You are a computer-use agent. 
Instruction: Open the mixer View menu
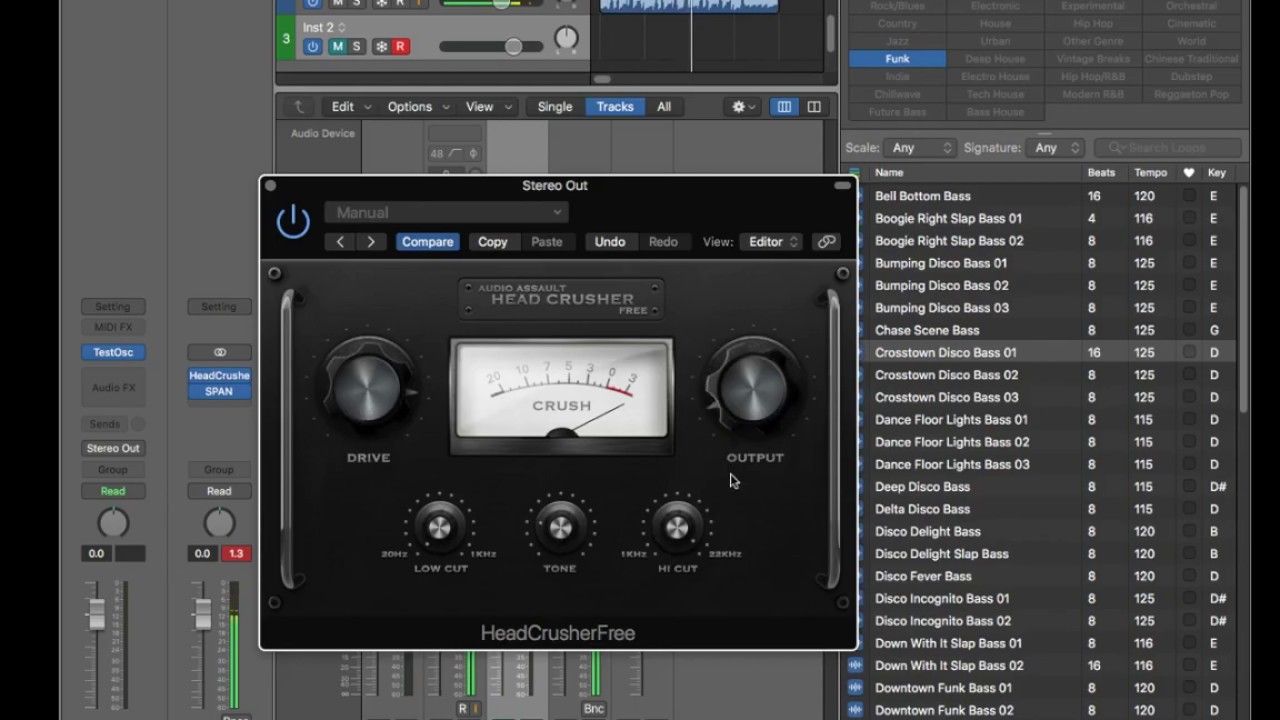pyautogui.click(x=488, y=107)
